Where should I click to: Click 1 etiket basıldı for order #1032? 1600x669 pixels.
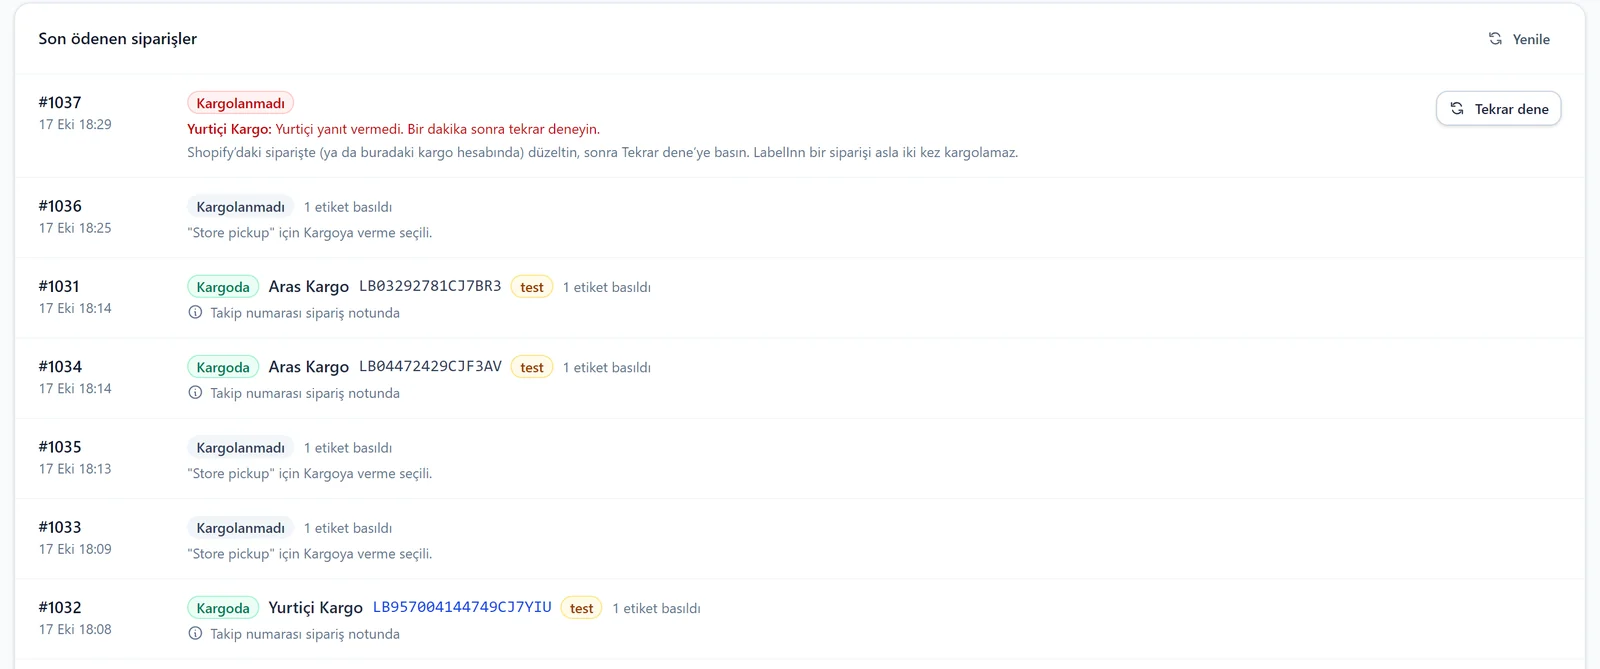[657, 608]
